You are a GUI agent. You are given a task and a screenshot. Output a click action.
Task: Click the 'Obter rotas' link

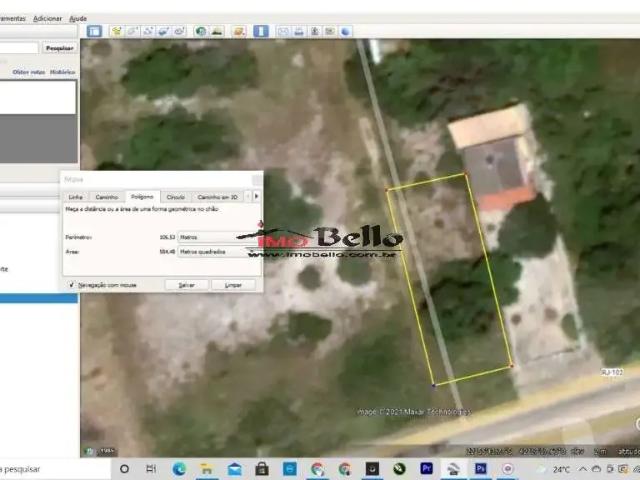(x=26, y=72)
